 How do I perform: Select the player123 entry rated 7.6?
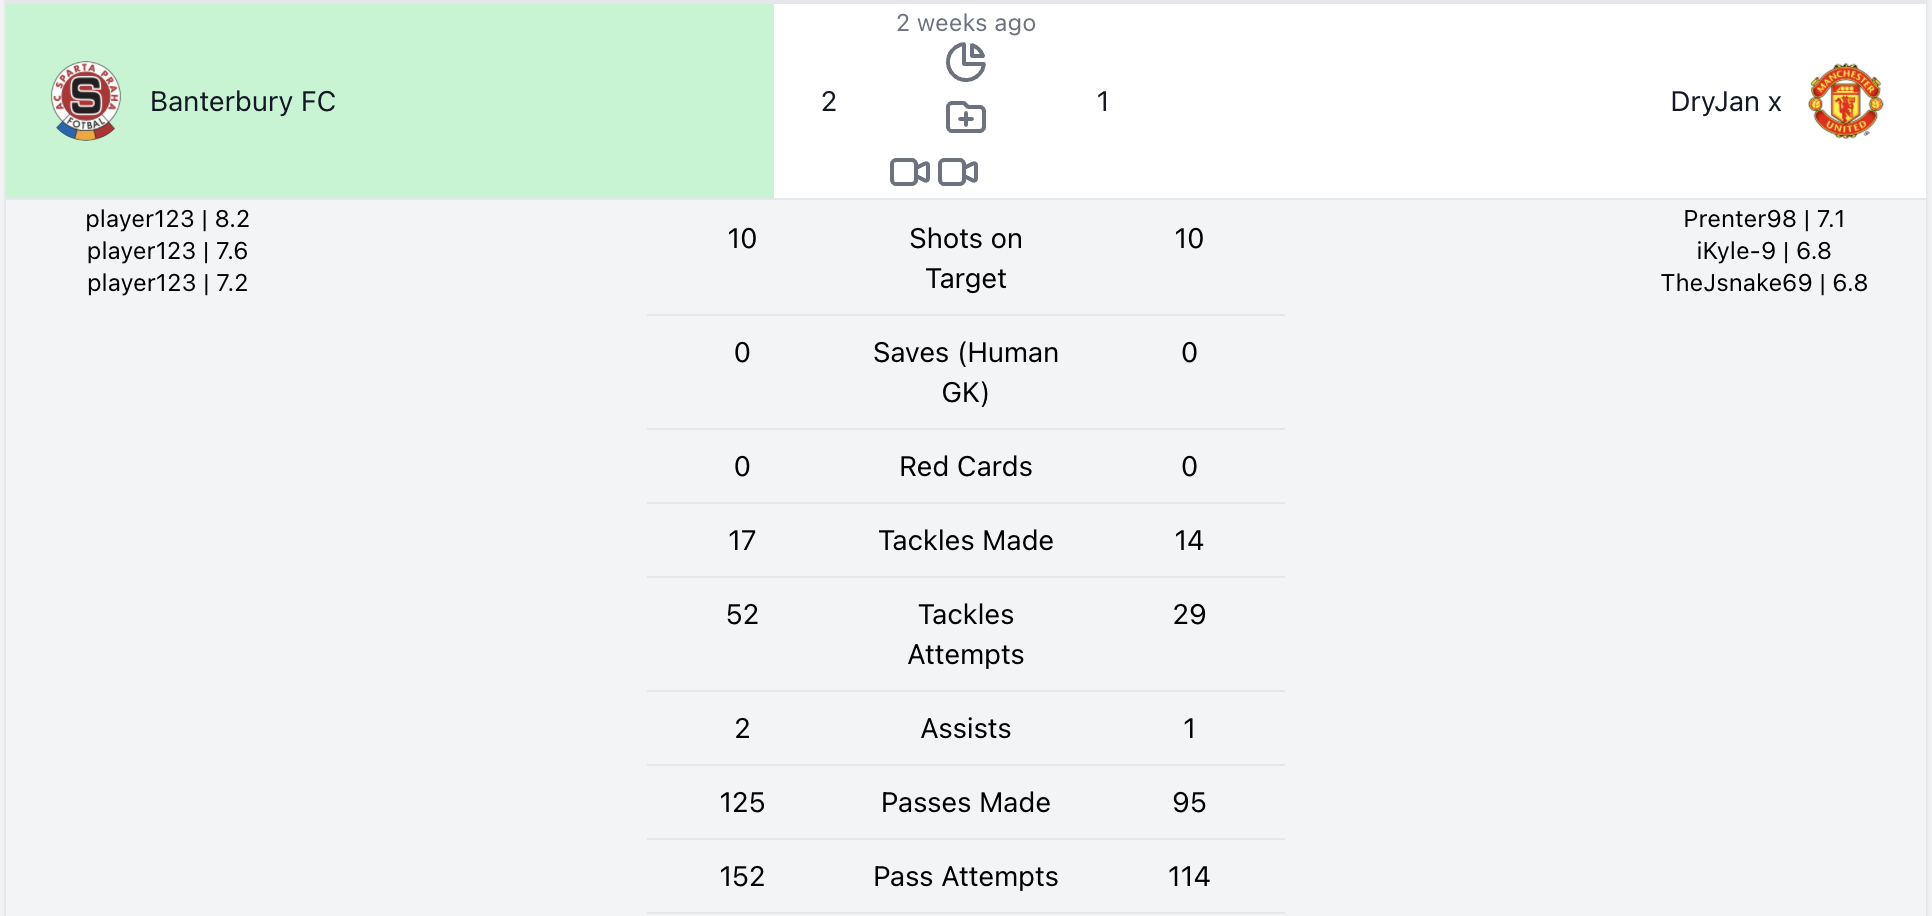coord(167,251)
